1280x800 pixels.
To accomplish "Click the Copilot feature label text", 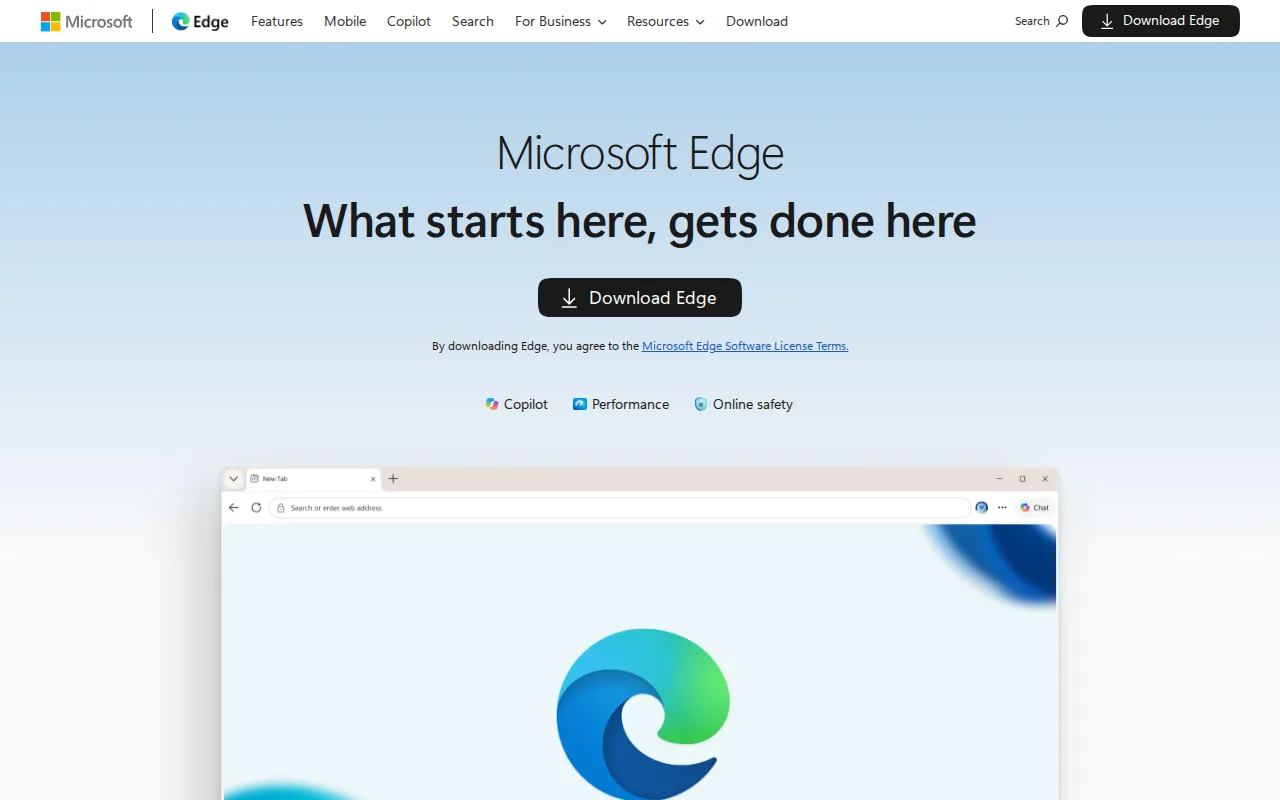I will point(526,404).
